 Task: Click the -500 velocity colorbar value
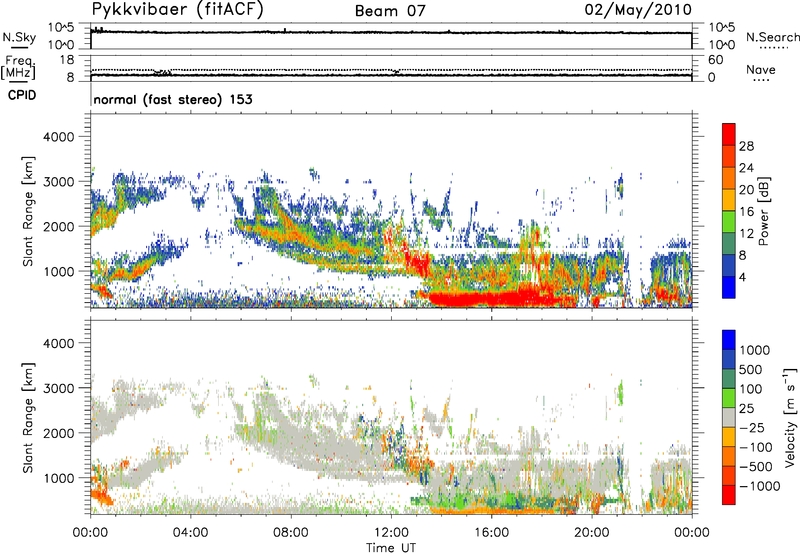coord(756,466)
